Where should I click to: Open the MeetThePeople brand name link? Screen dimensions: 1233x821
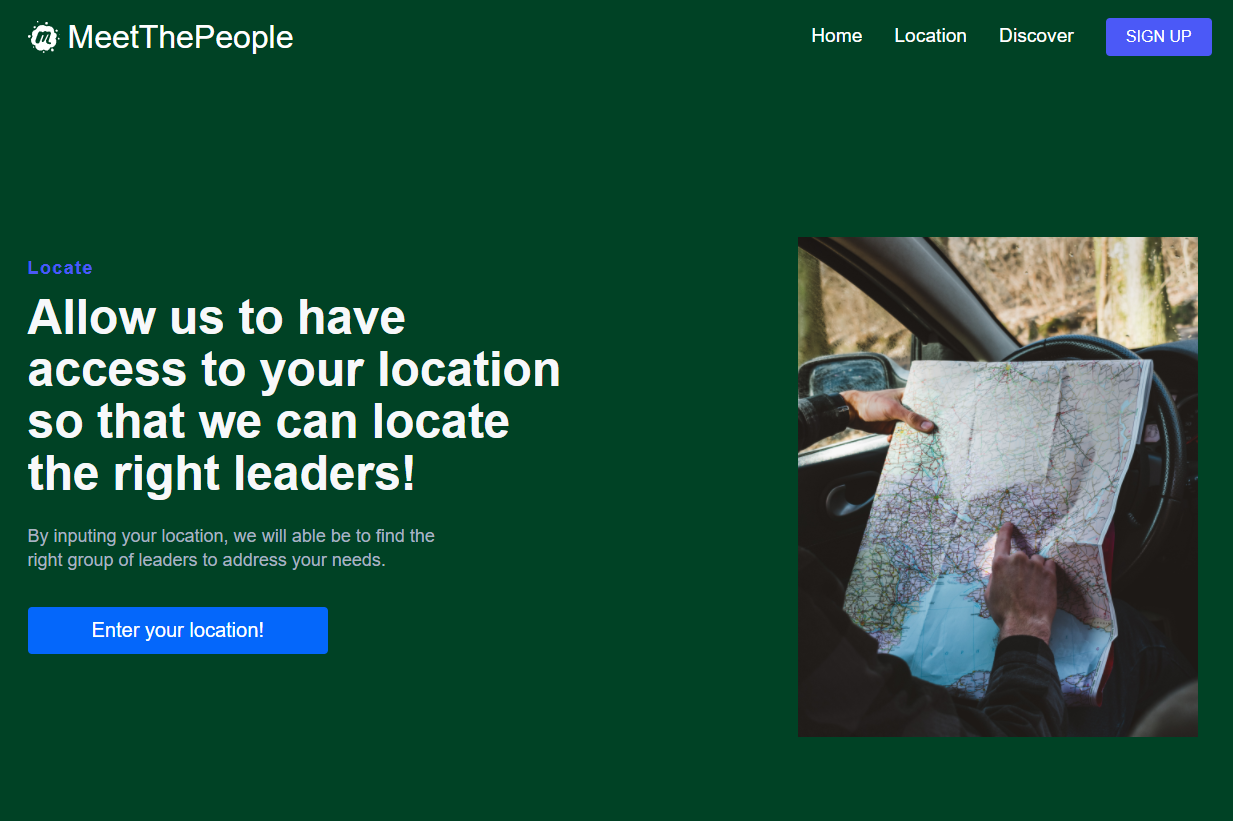(x=180, y=37)
